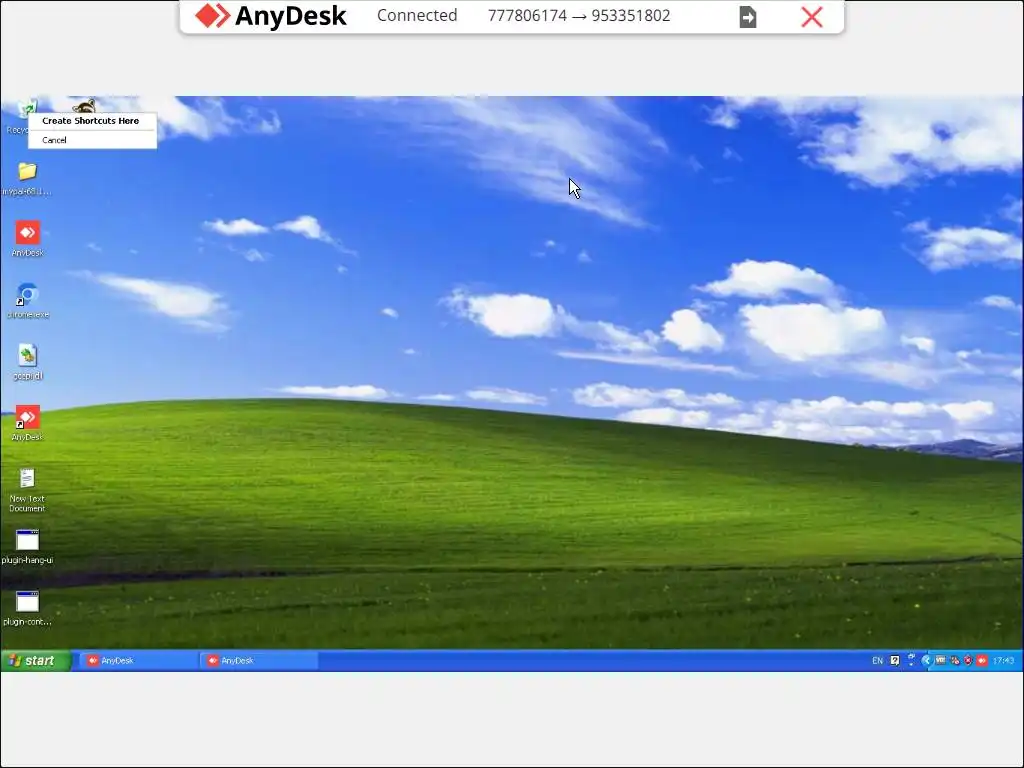Click the session ID 777806174 → 953351802
Screen dimensions: 1024x768
click(579, 16)
